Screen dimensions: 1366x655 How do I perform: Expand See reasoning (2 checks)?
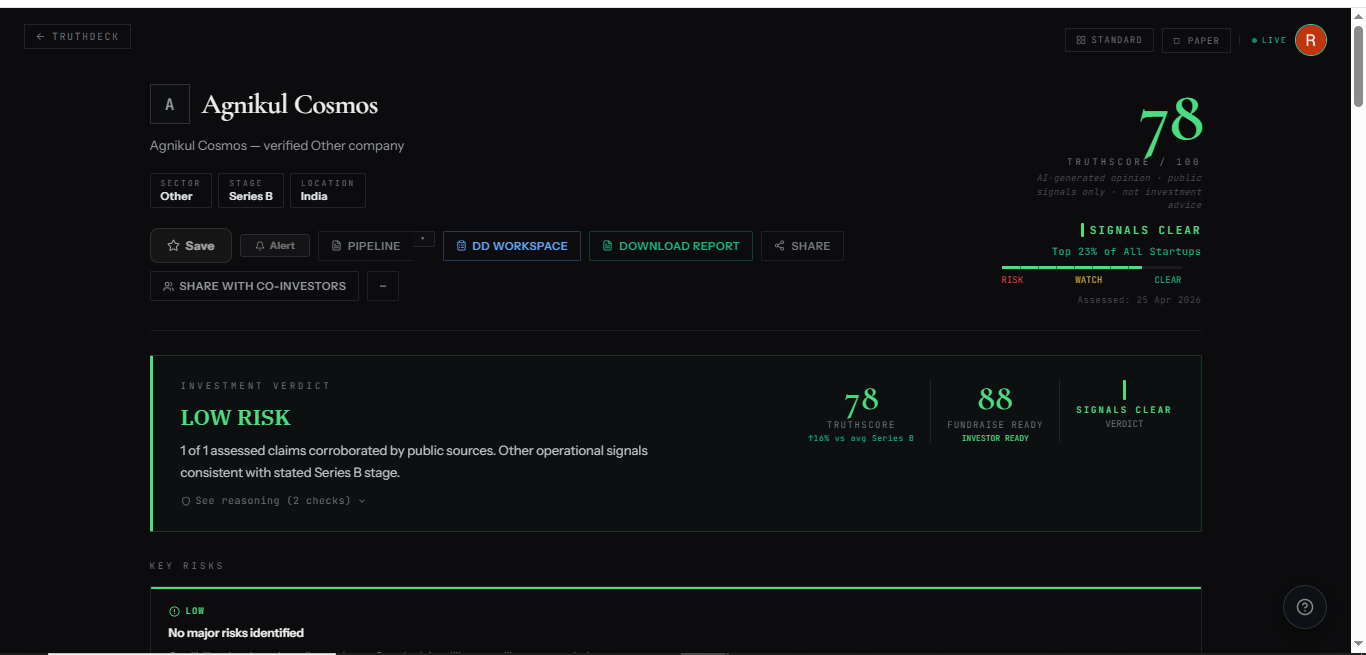click(x=273, y=500)
